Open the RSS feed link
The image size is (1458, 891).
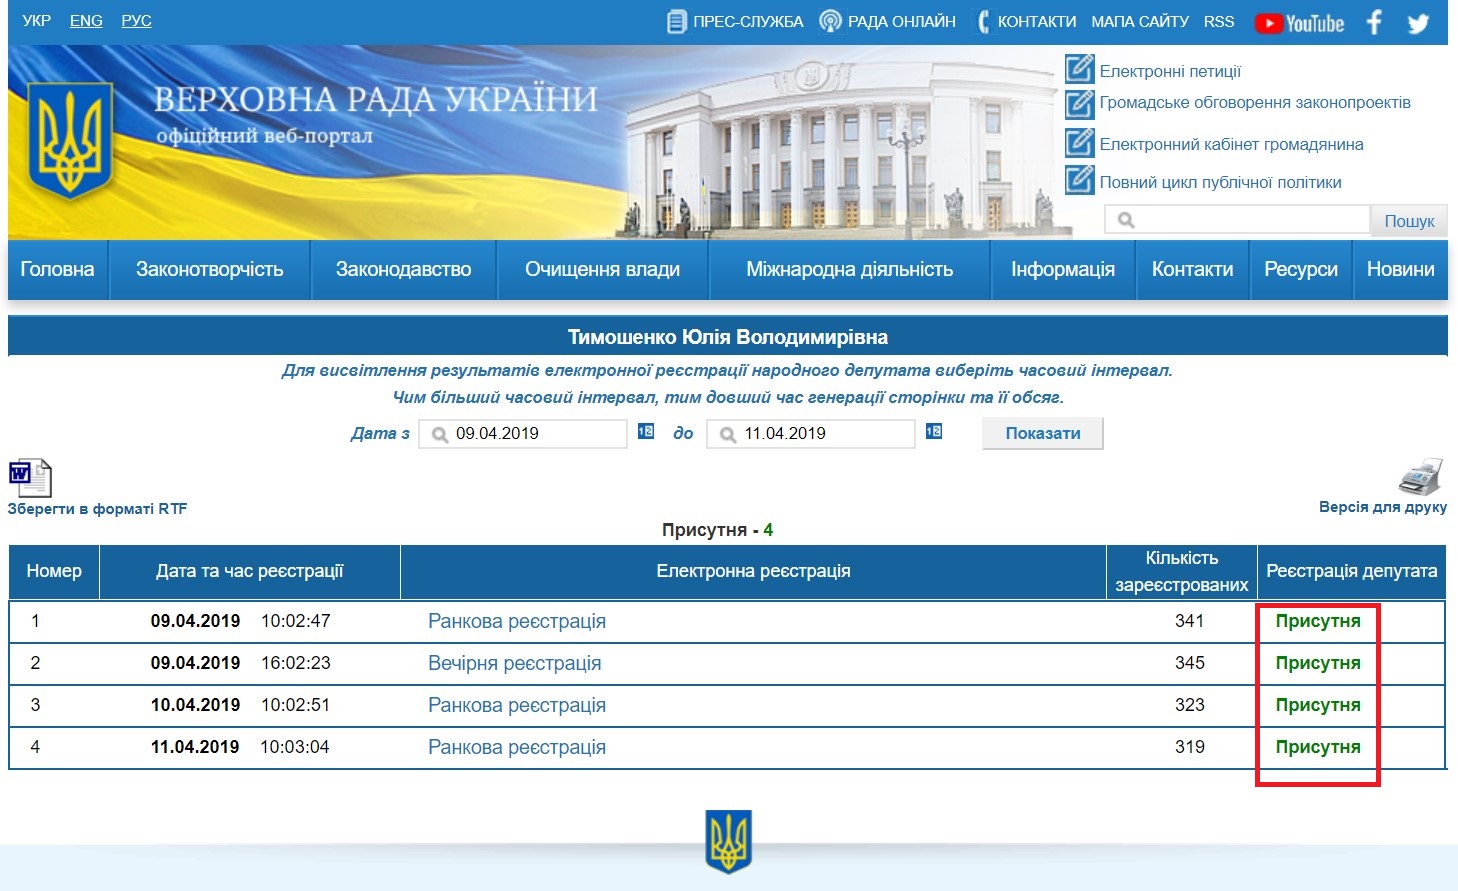pyautogui.click(x=1218, y=22)
